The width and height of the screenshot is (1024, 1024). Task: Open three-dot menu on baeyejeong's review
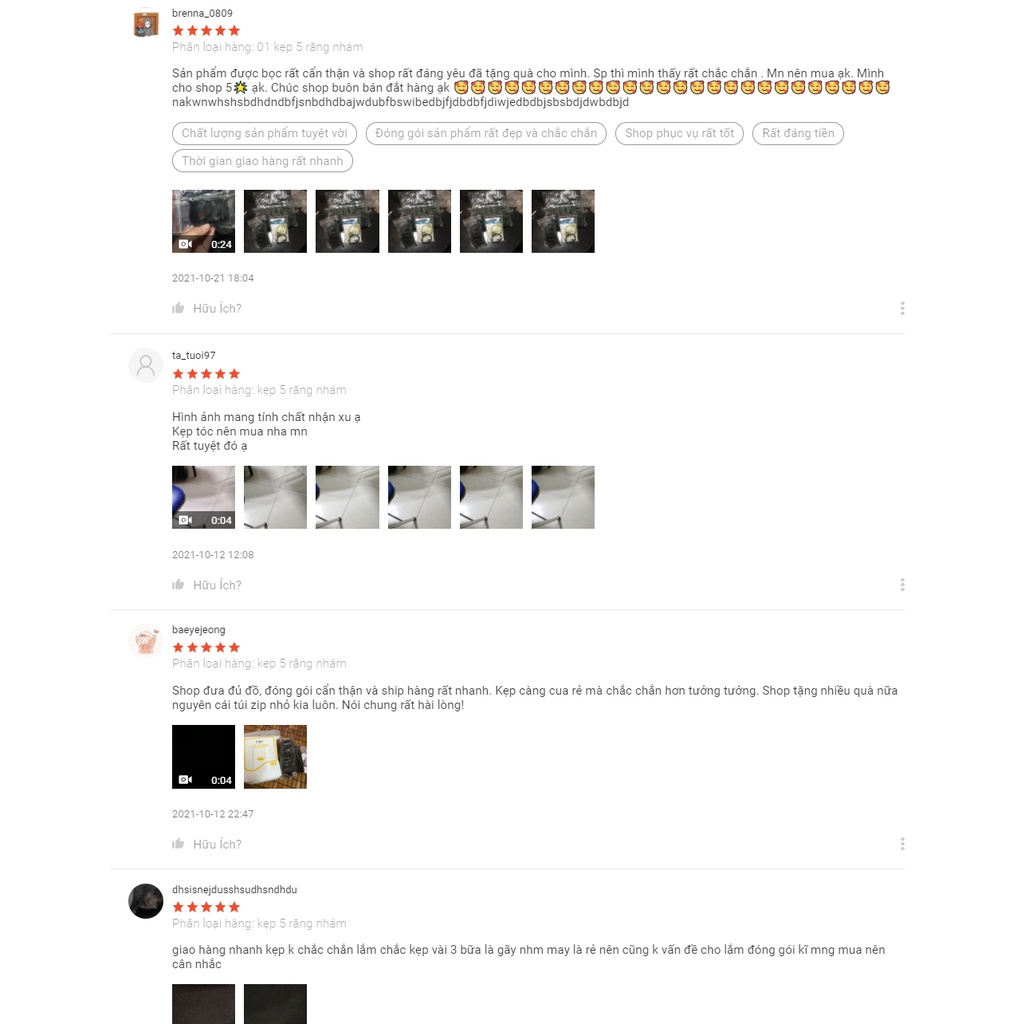coord(902,844)
